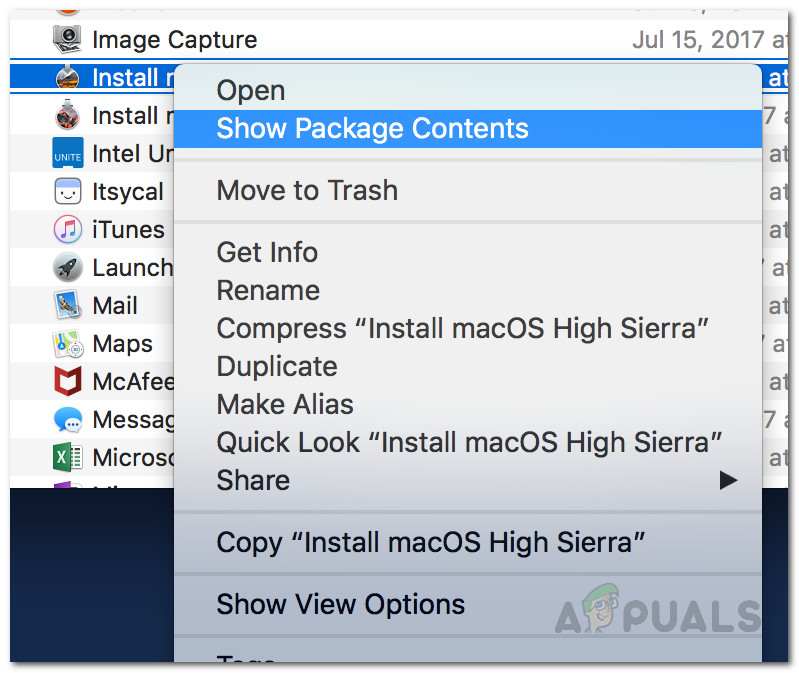Select the Launchpad rocket icon
799x673 pixels.
pos(67,268)
